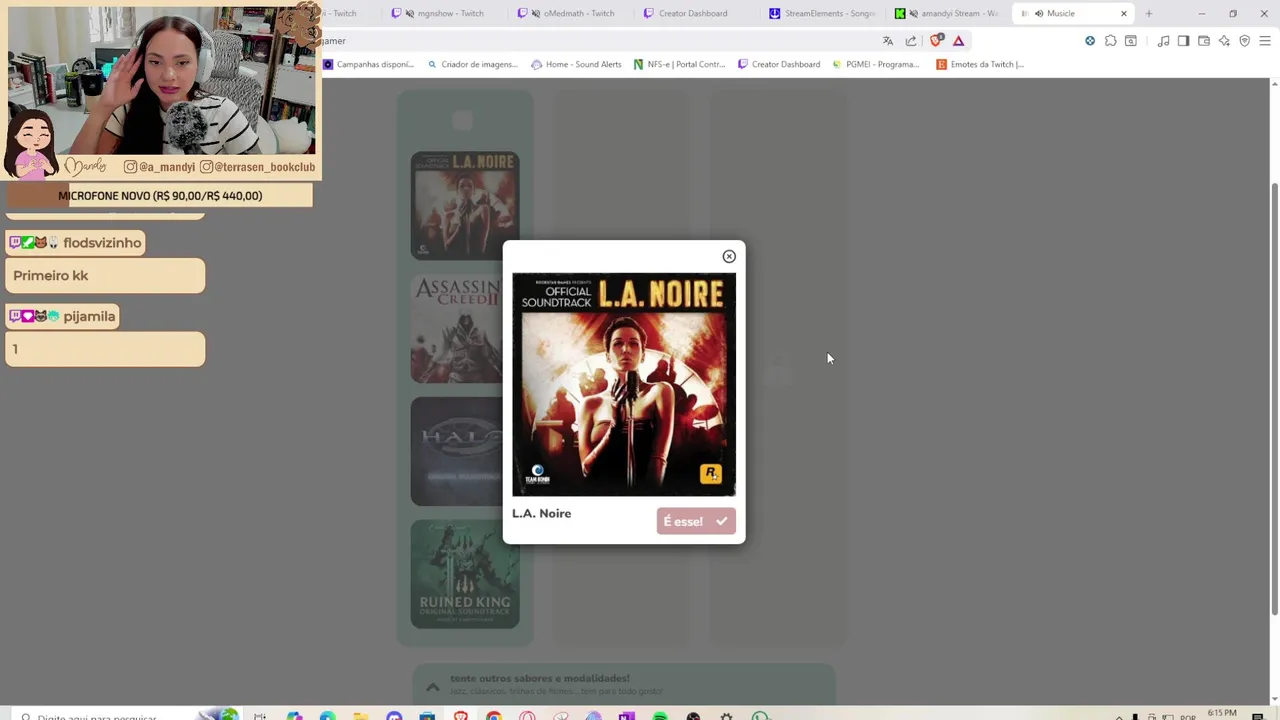Viewport: 1280px width, 720px height.
Task: Open 'NFS-e | Portal Contr...' bookmark
Action: pos(679,64)
